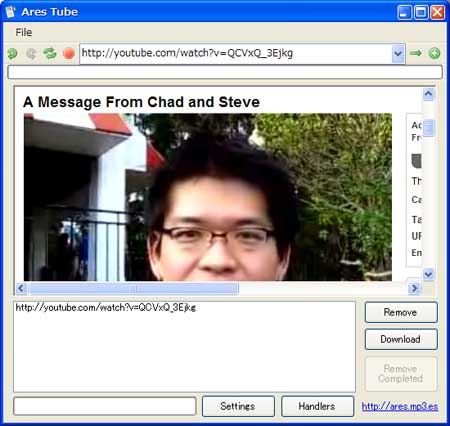This screenshot has height=426, width=450.
Task: Add video with green plus icon
Action: pos(434,53)
